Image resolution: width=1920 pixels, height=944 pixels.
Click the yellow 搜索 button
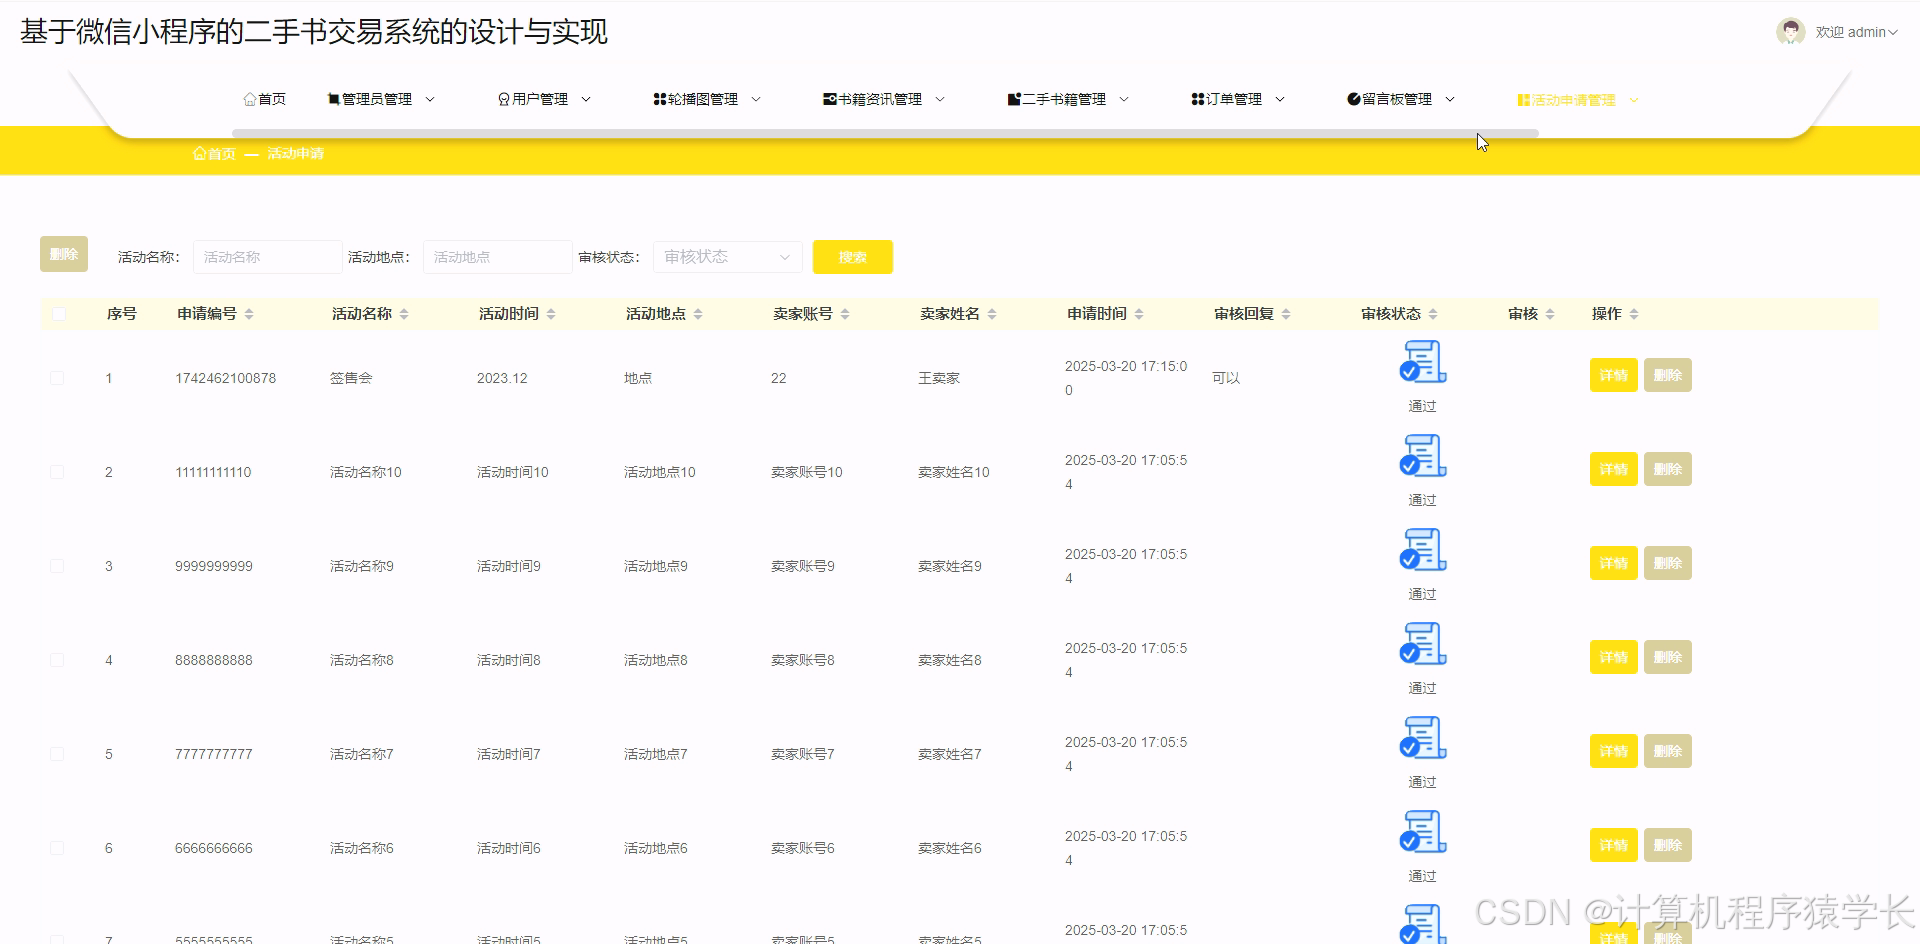pos(852,257)
